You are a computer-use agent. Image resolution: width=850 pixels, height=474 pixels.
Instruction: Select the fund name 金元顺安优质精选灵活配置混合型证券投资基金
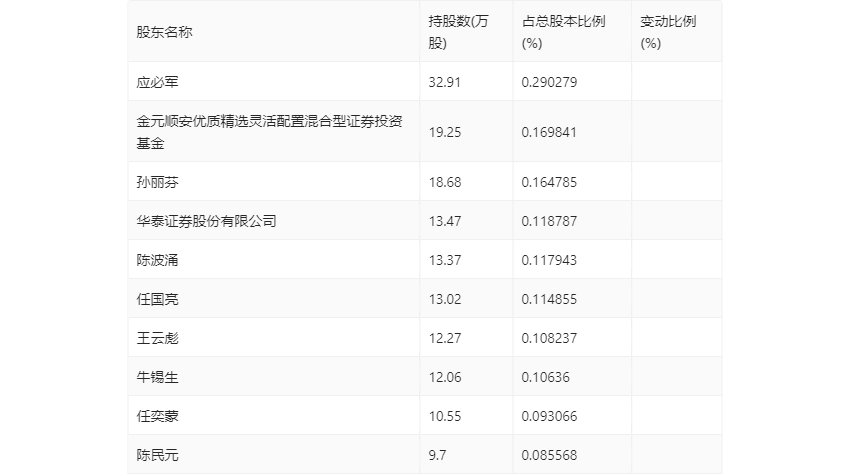click(269, 132)
